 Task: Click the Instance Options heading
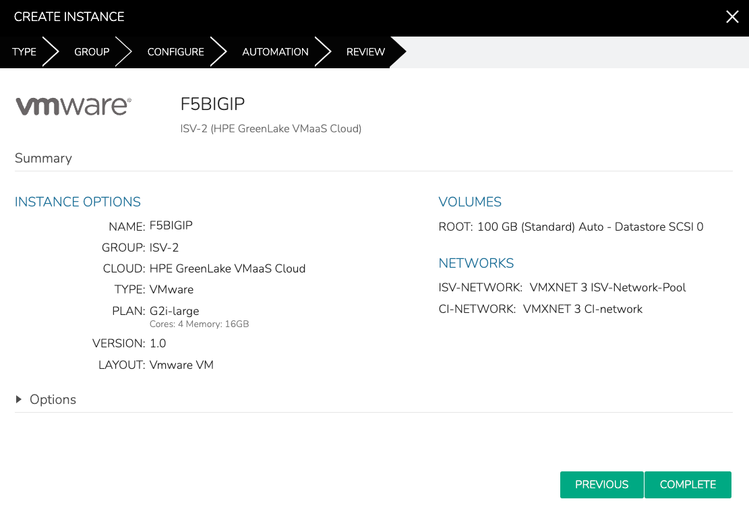click(77, 202)
